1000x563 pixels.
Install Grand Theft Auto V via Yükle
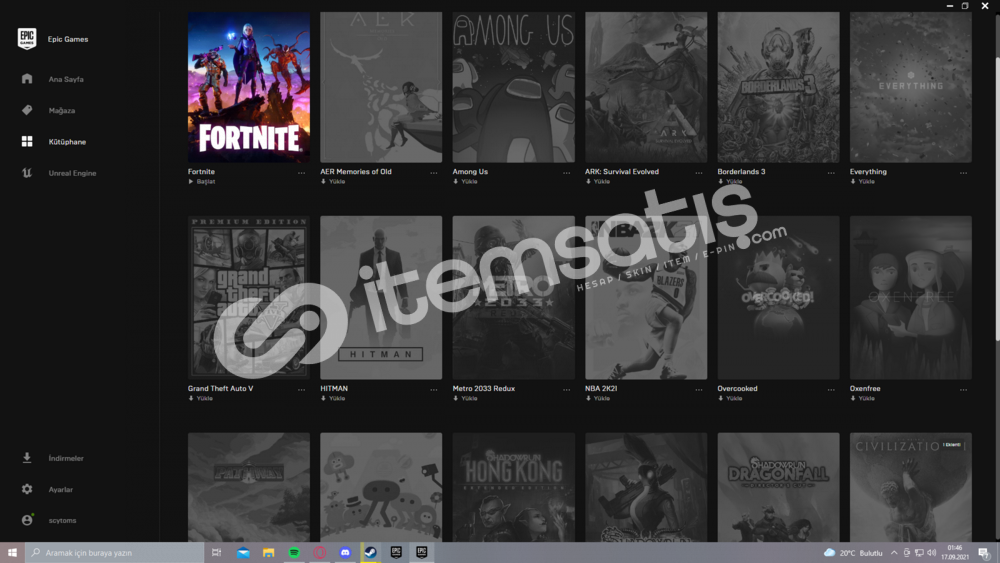(200, 398)
